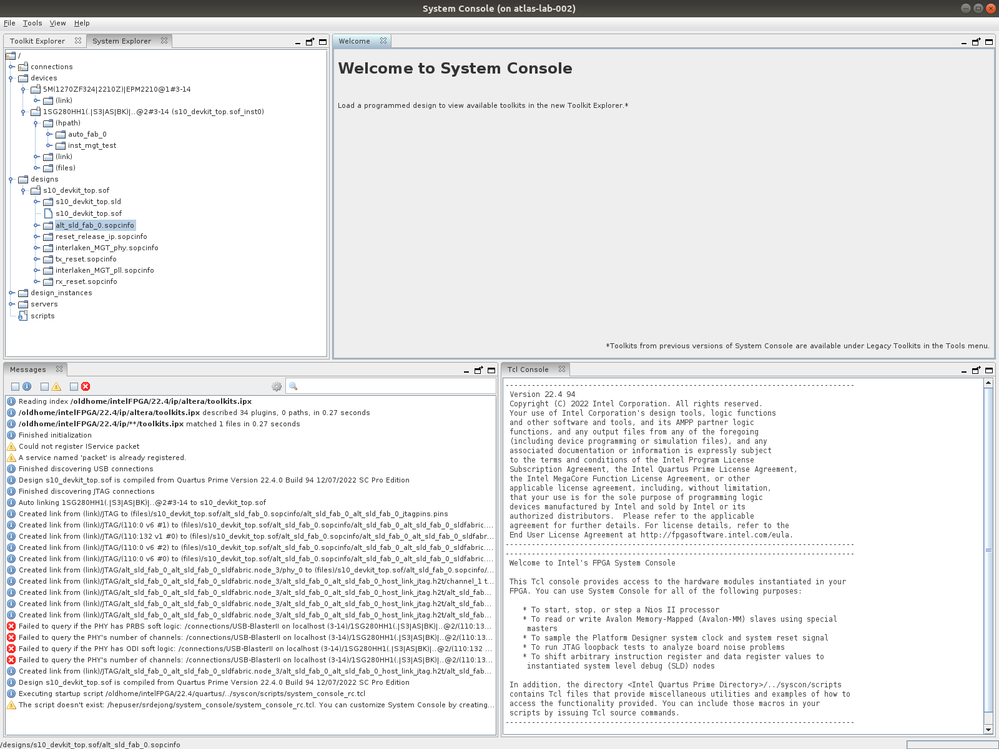The height and width of the screenshot is (749, 999).
Task: Click the s10_devkit_top.sof document file icon
Action: [48, 213]
